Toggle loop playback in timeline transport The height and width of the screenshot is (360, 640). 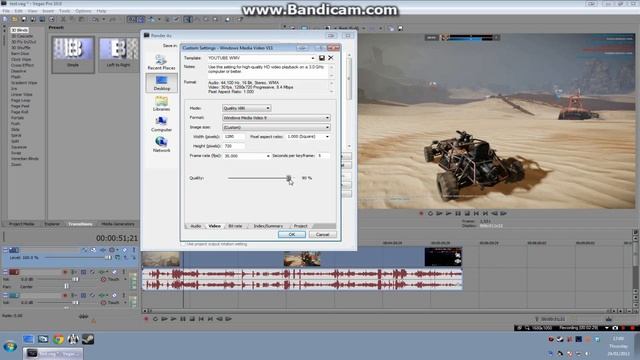point(155,319)
